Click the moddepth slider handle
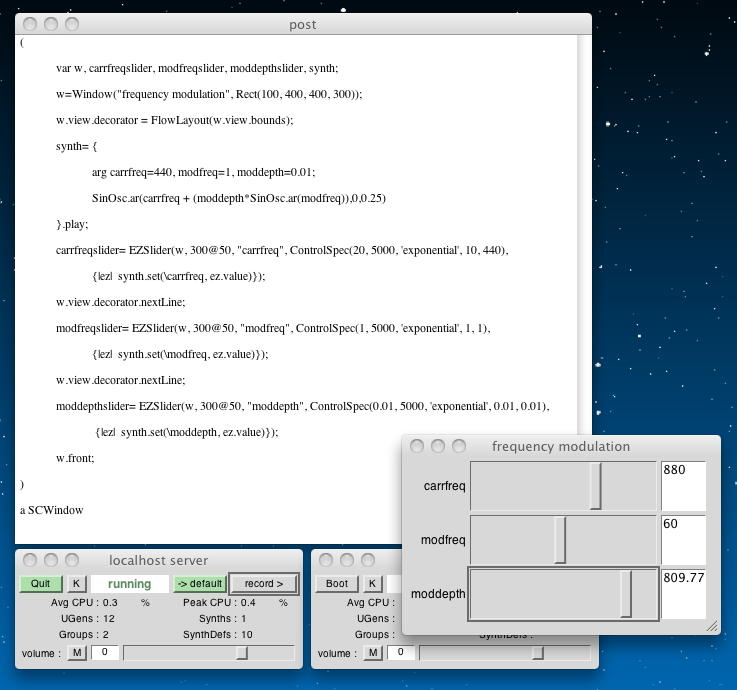The width and height of the screenshot is (737, 690). tap(626, 594)
